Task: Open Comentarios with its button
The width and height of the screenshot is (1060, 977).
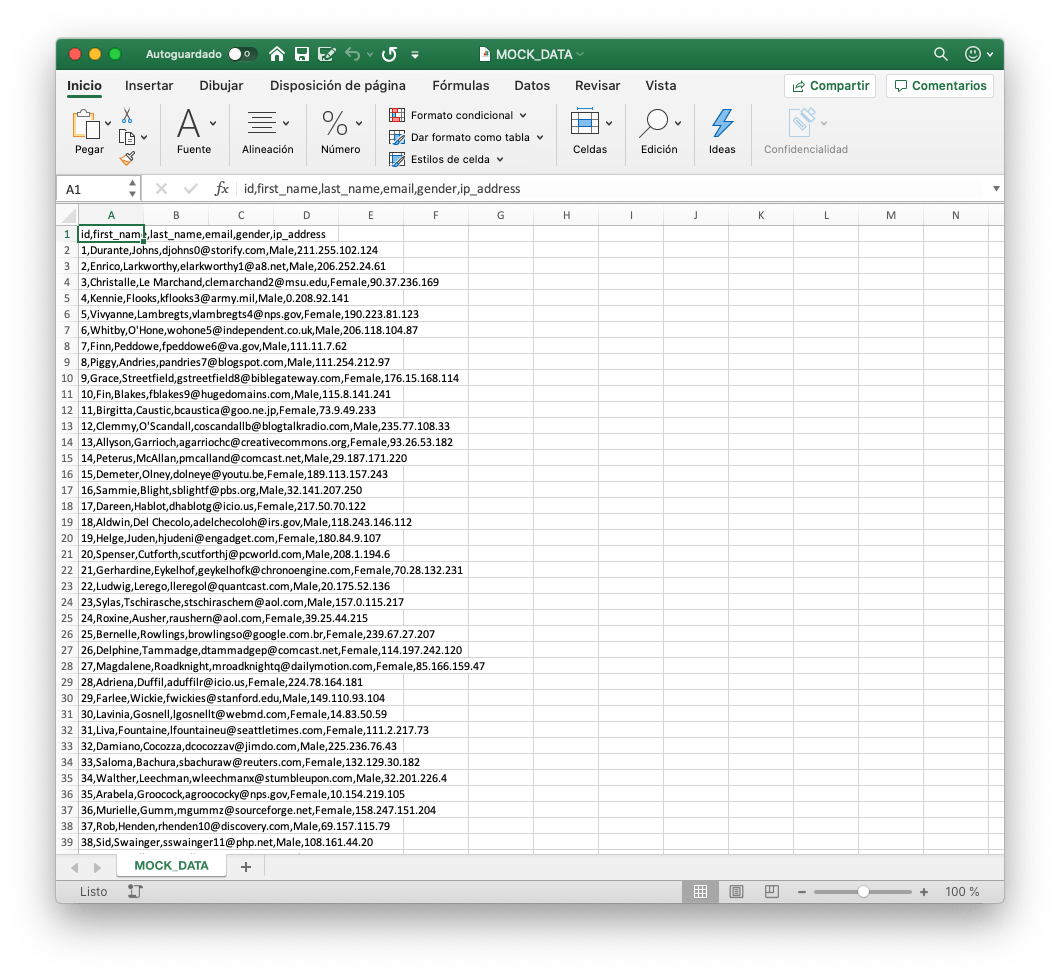Action: tap(938, 86)
